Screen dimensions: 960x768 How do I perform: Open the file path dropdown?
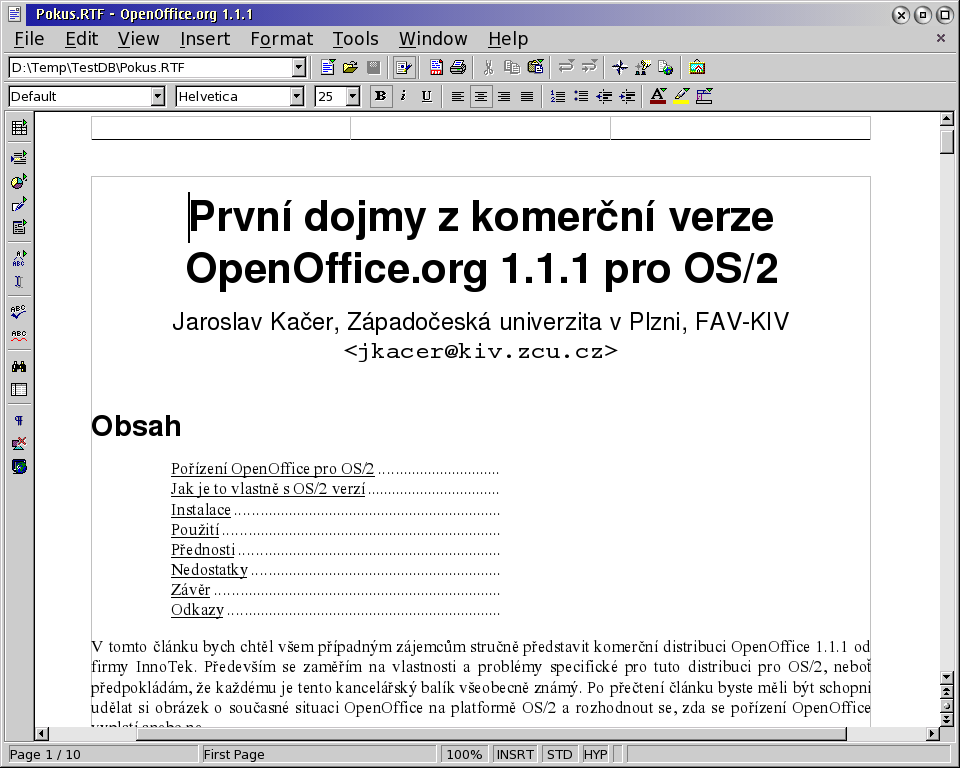pos(298,67)
